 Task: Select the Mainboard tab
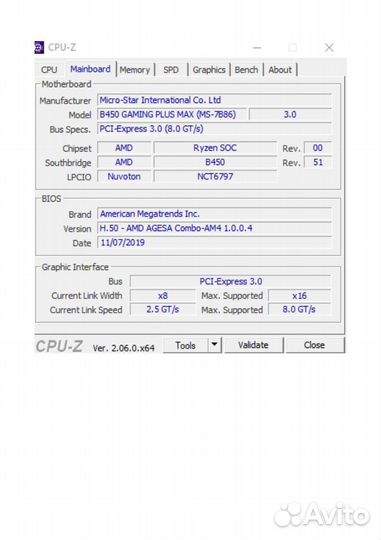[90, 69]
